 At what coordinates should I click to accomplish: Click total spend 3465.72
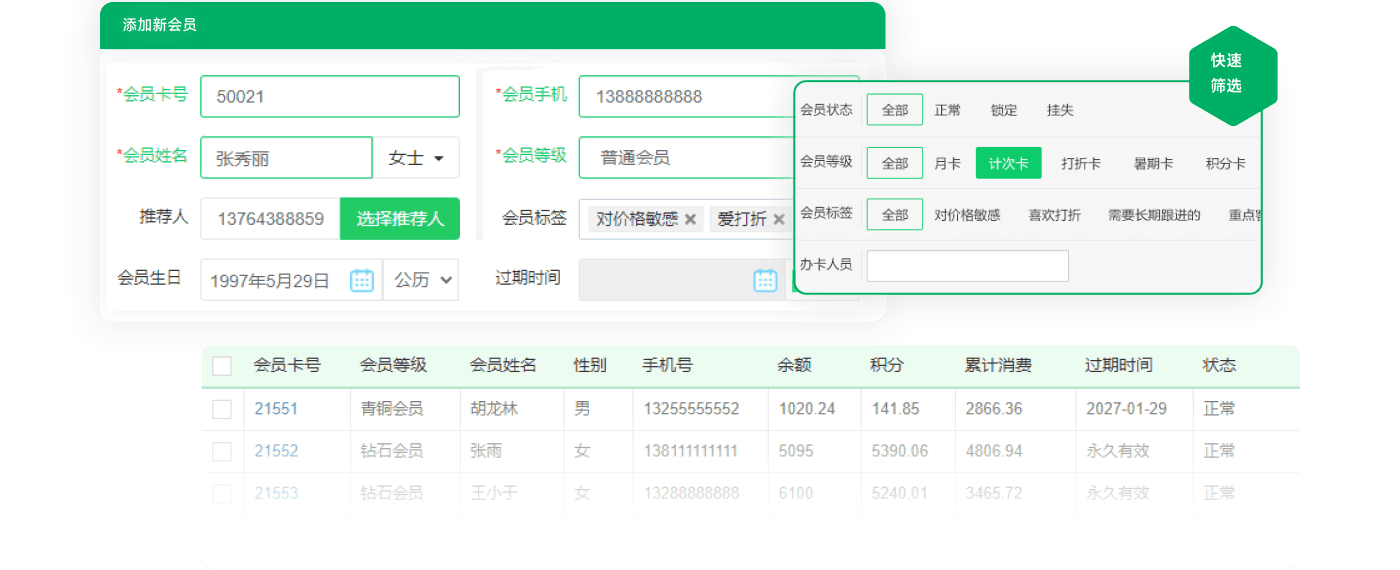[994, 493]
